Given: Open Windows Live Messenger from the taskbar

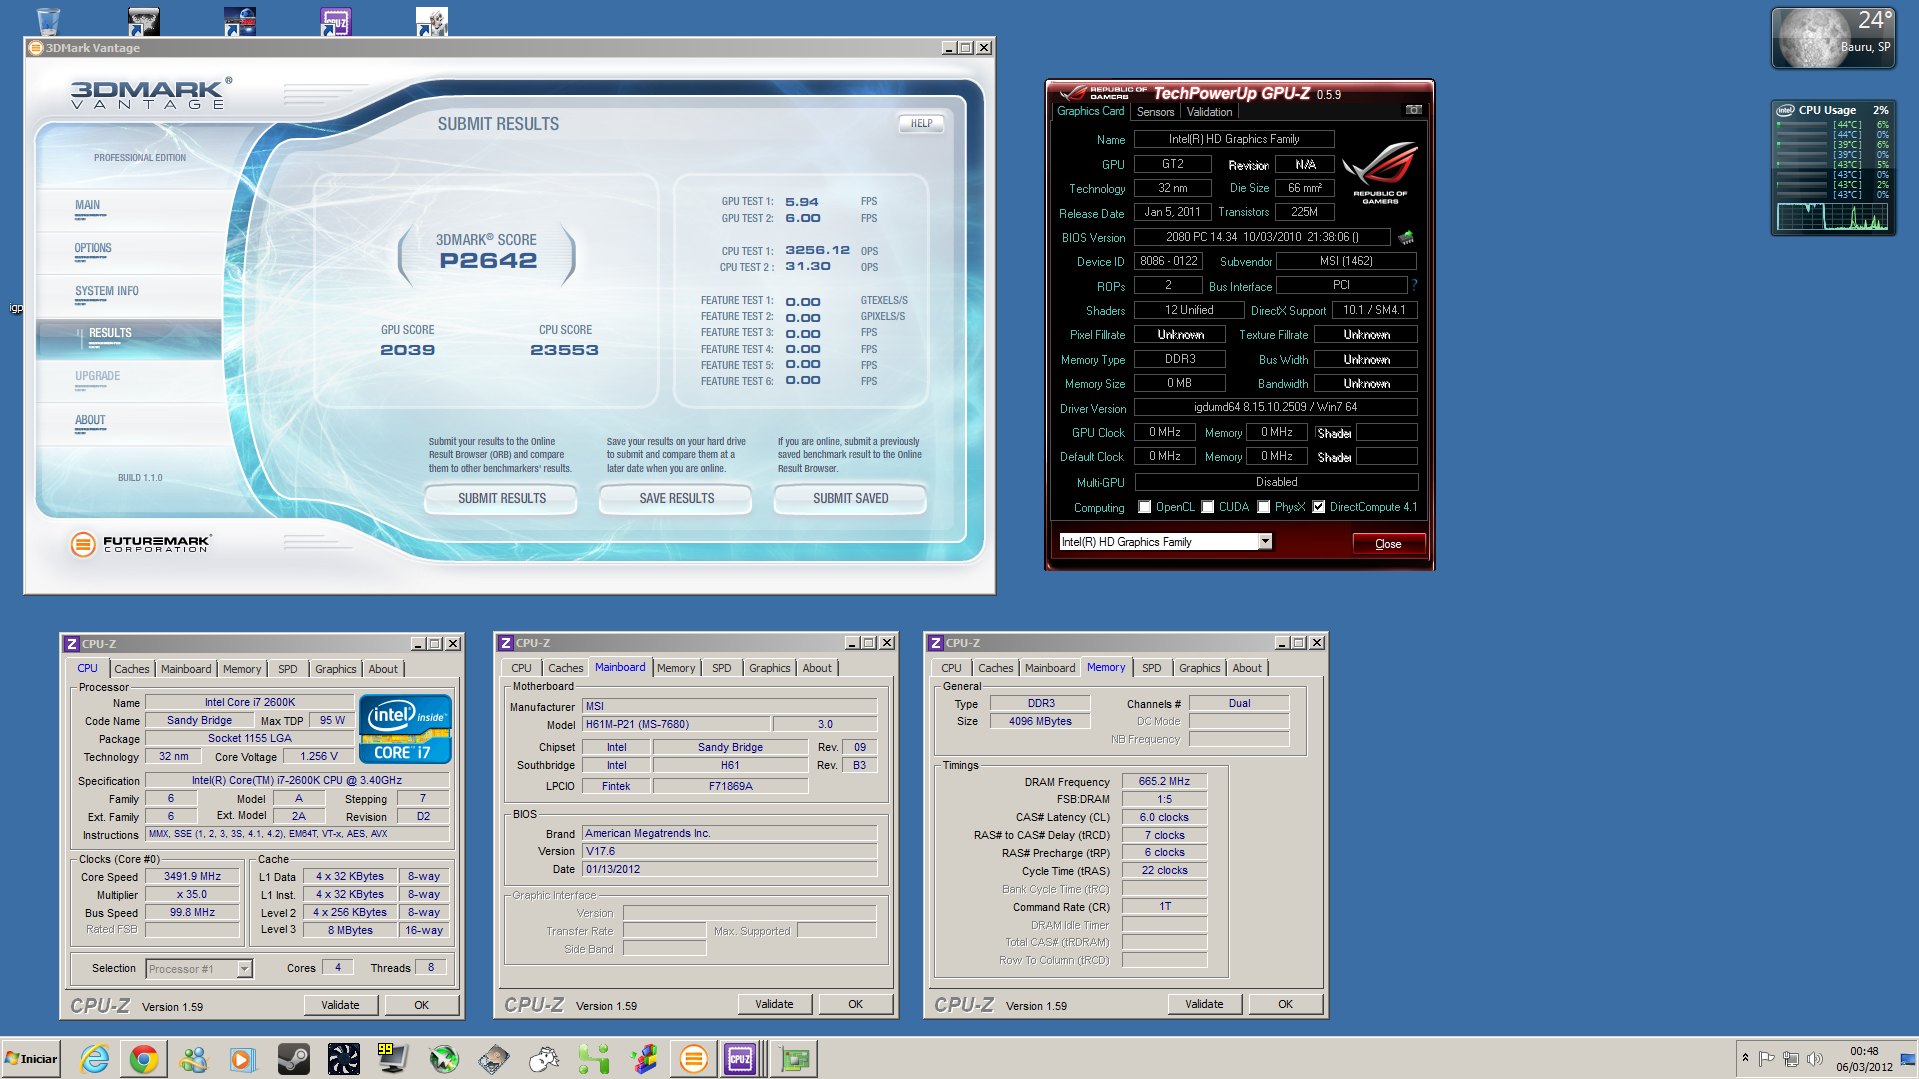Looking at the screenshot, I should click(193, 1059).
